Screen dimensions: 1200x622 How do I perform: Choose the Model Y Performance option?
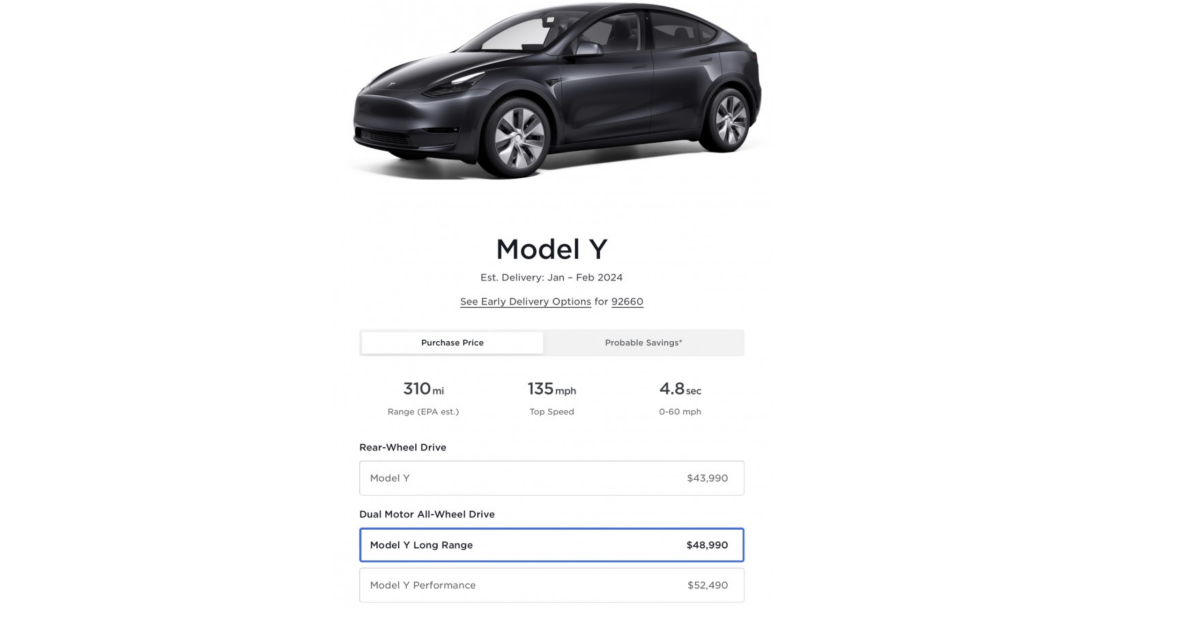click(551, 585)
